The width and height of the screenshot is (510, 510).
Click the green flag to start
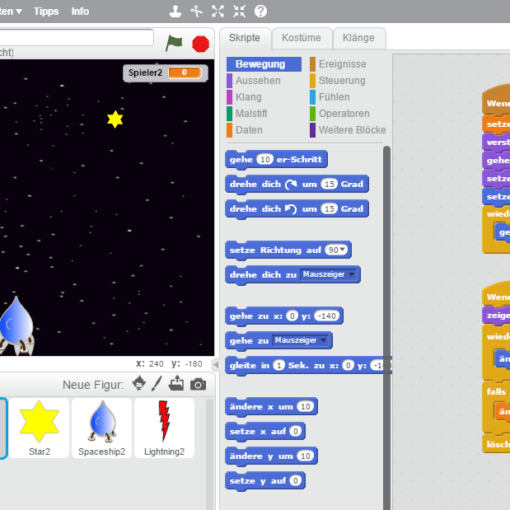click(x=174, y=43)
